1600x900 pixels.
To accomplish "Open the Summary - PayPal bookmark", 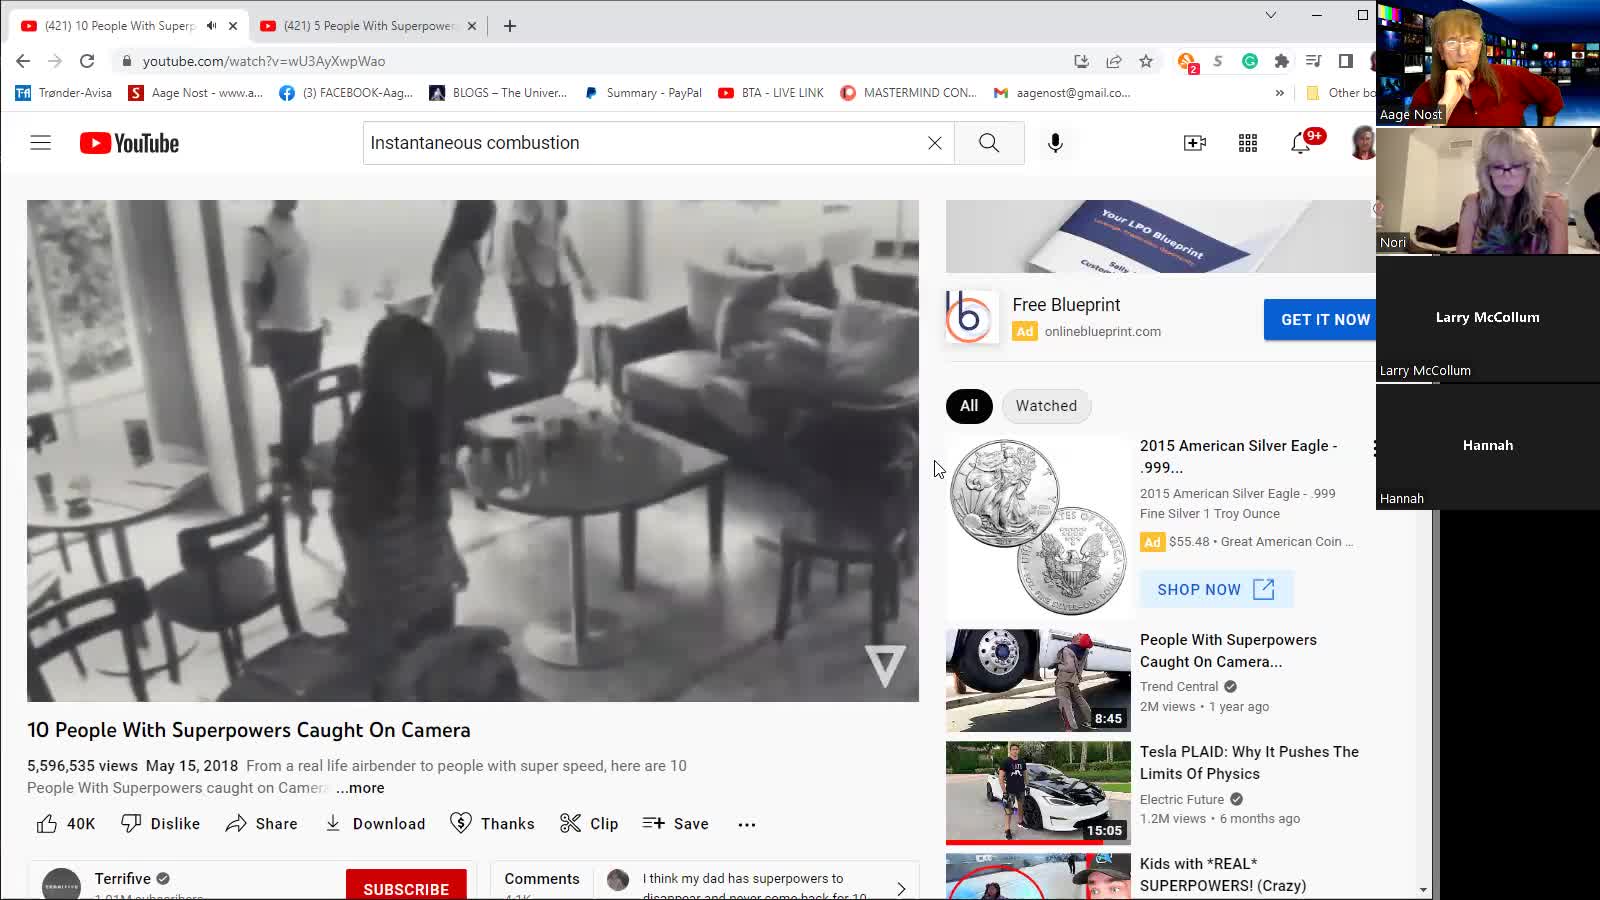I will click(643, 93).
